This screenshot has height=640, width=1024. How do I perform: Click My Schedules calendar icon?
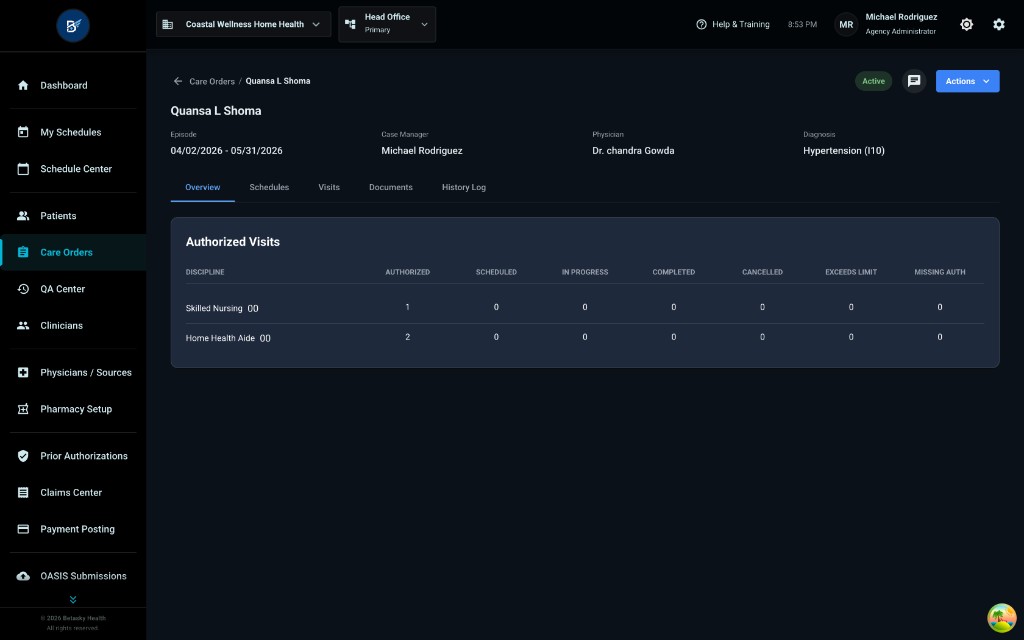pos(23,133)
